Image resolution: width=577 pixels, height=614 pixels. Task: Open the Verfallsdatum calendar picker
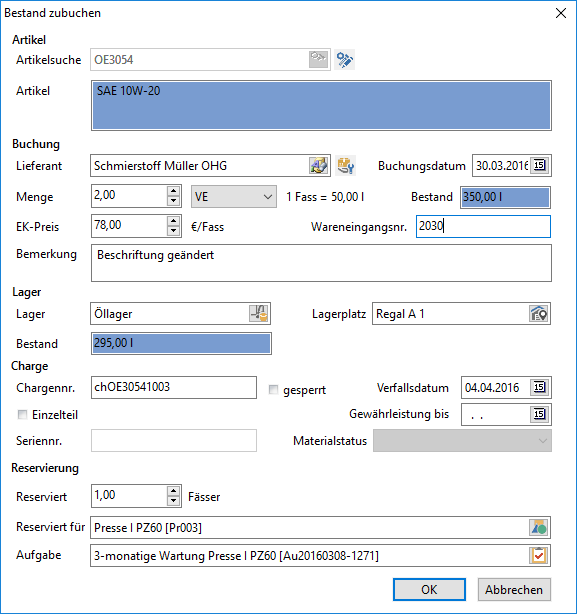point(539,387)
